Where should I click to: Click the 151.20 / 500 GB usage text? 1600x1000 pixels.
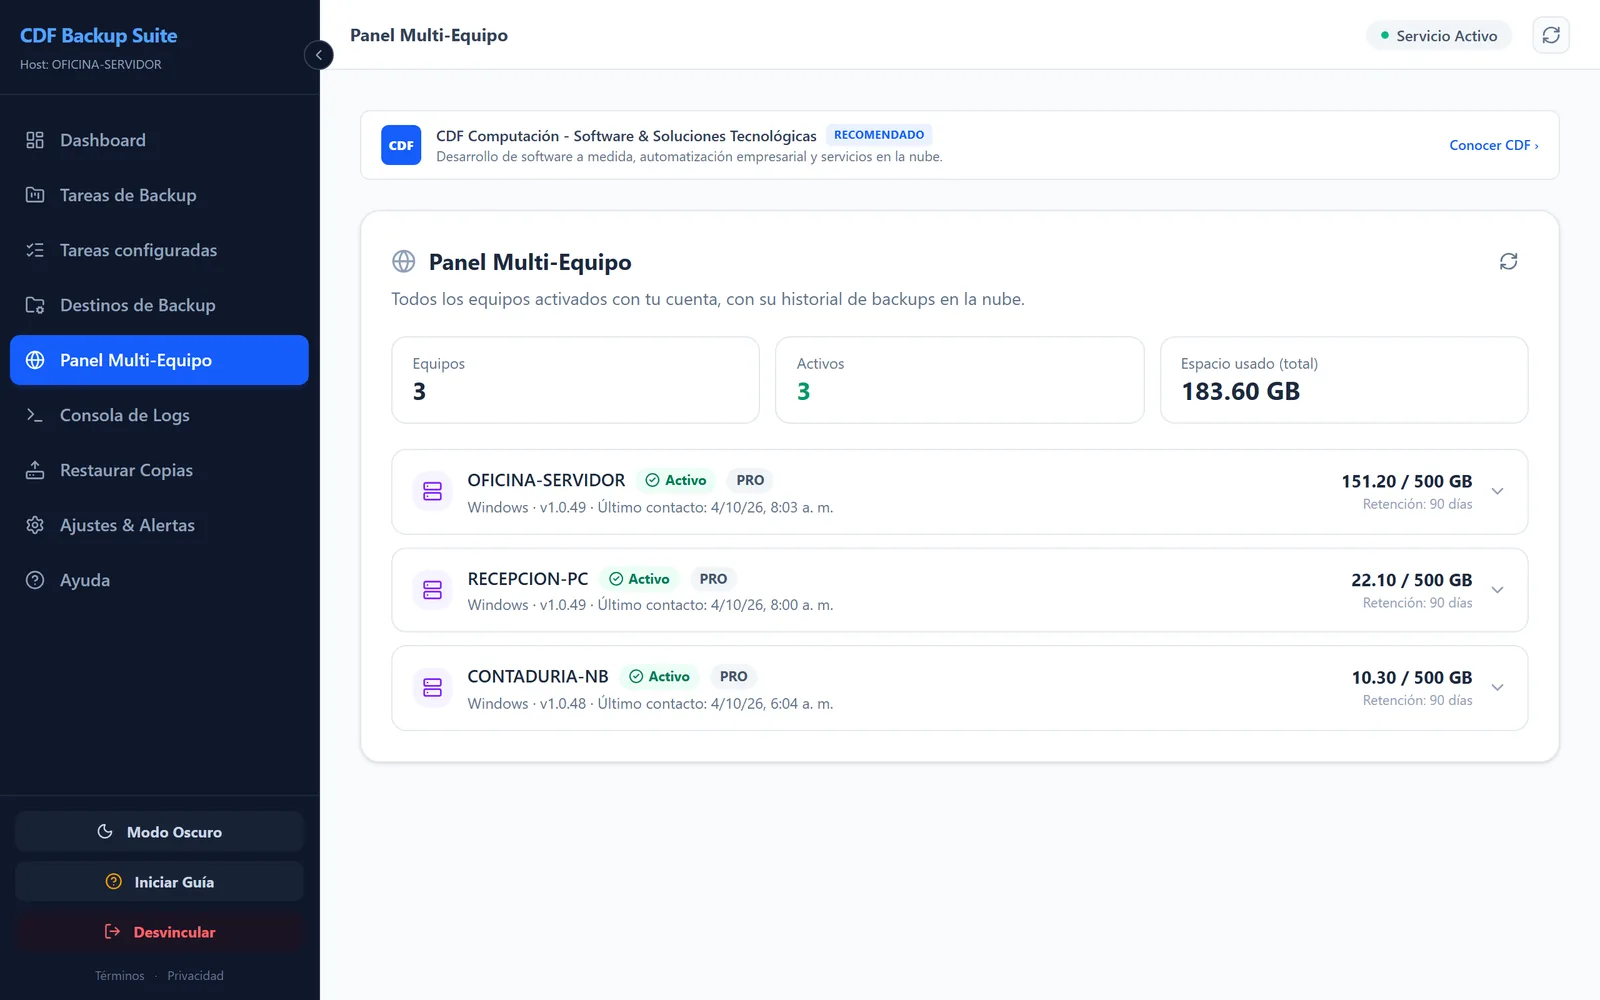(1406, 481)
